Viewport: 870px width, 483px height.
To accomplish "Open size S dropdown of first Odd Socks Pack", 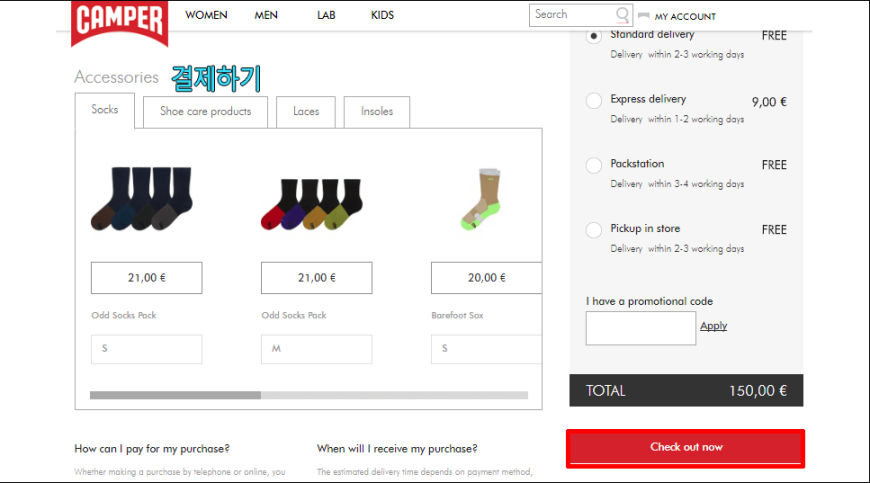I will [146, 349].
